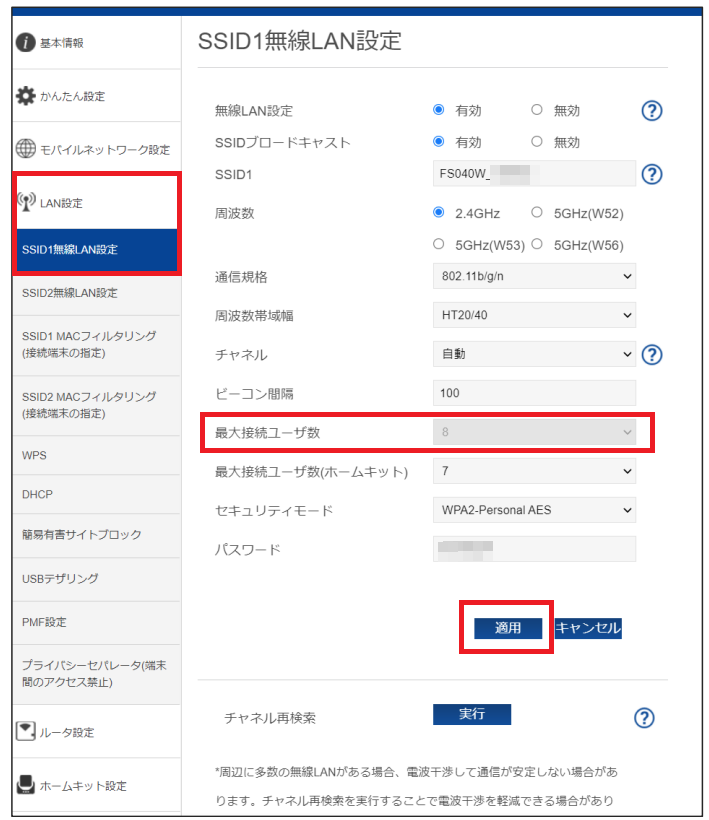This screenshot has width=709, height=820.
Task: Select SSID1無線LAN設定 in sidebar
Action: point(97,250)
